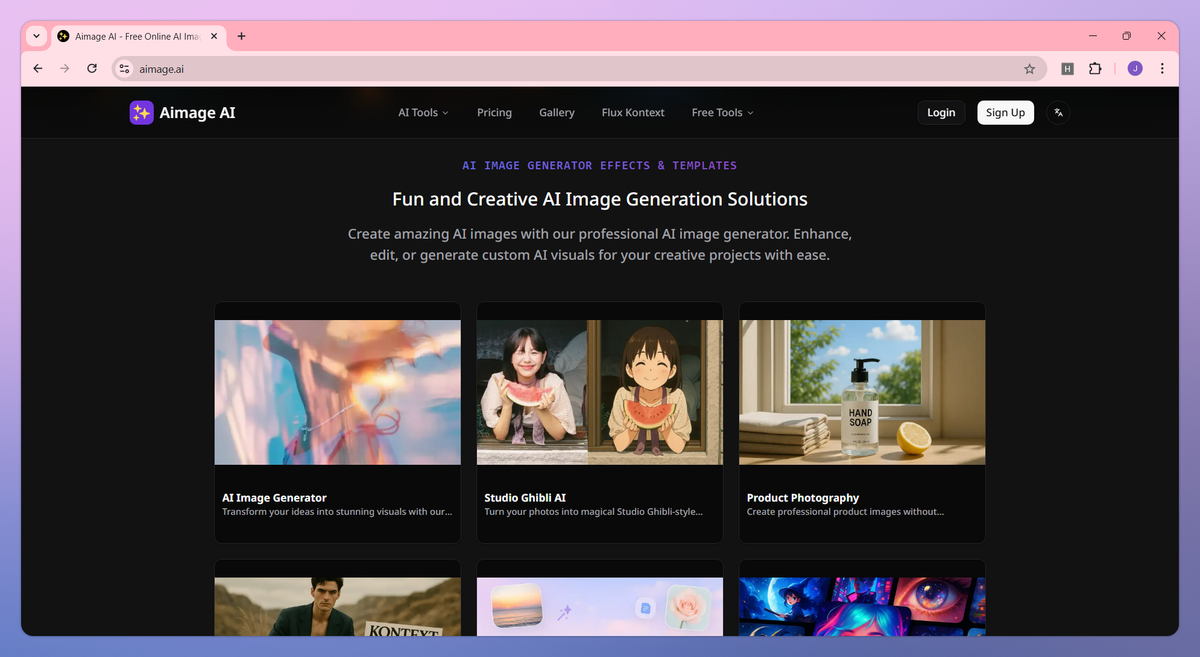Click the H extension icon in toolbar
The image size is (1200, 657).
point(1067,69)
